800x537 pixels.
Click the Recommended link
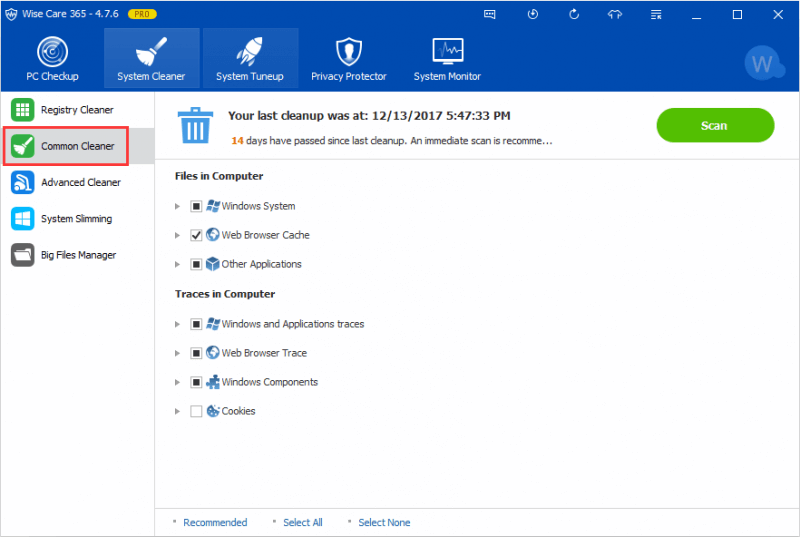[x=215, y=522]
